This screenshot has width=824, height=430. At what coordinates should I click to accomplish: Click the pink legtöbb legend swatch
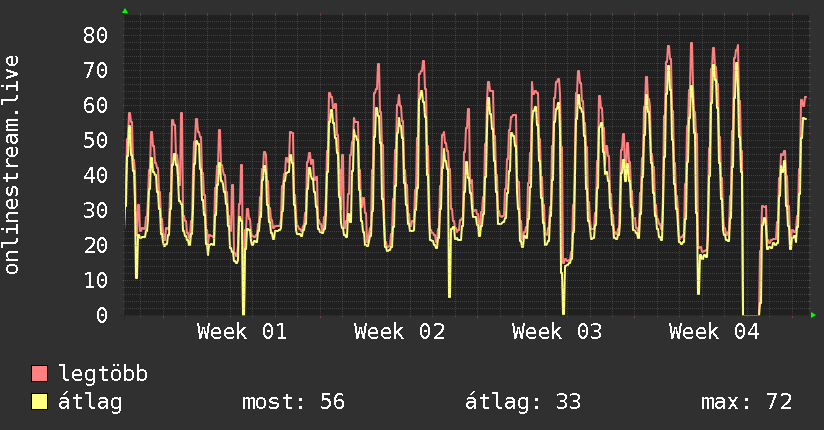39,373
